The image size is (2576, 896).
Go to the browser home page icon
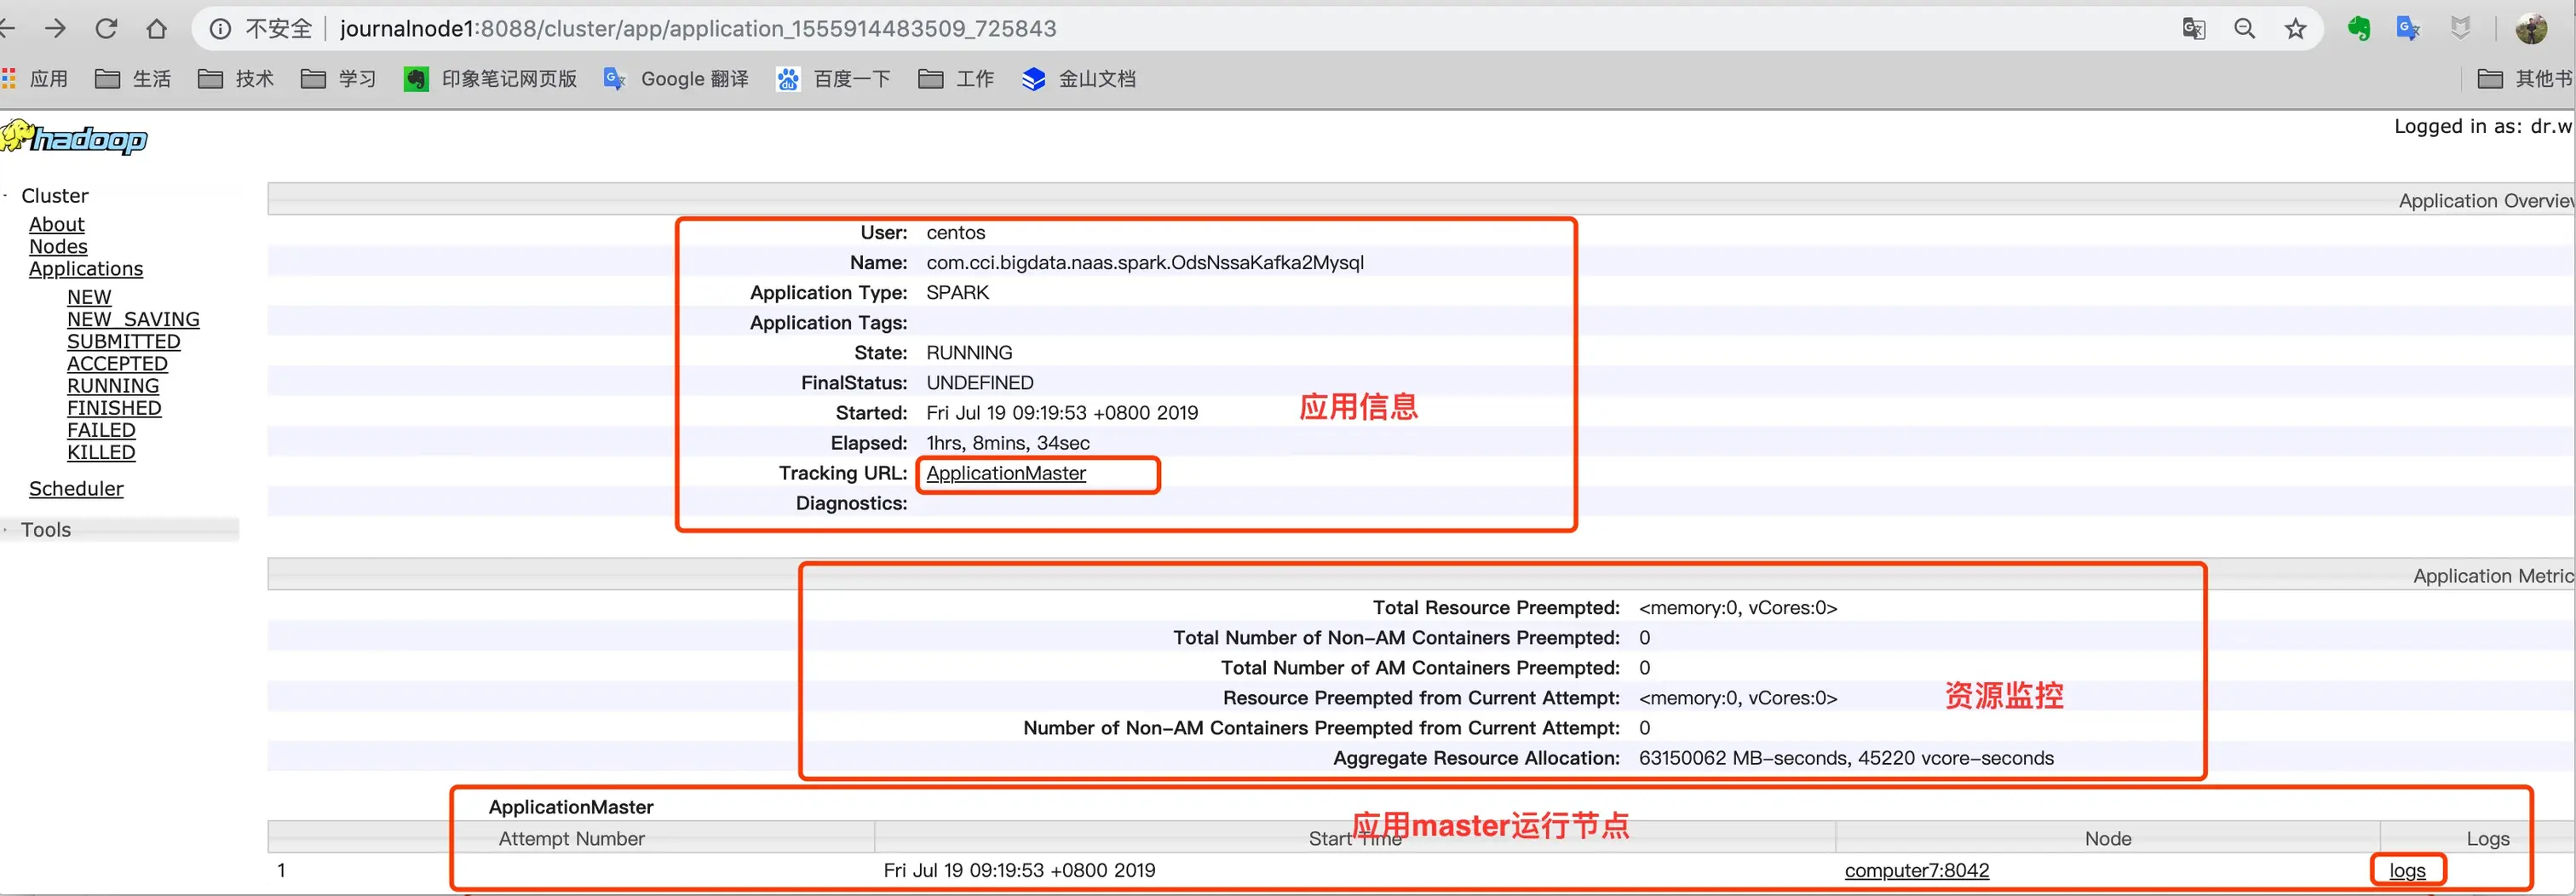[x=157, y=29]
